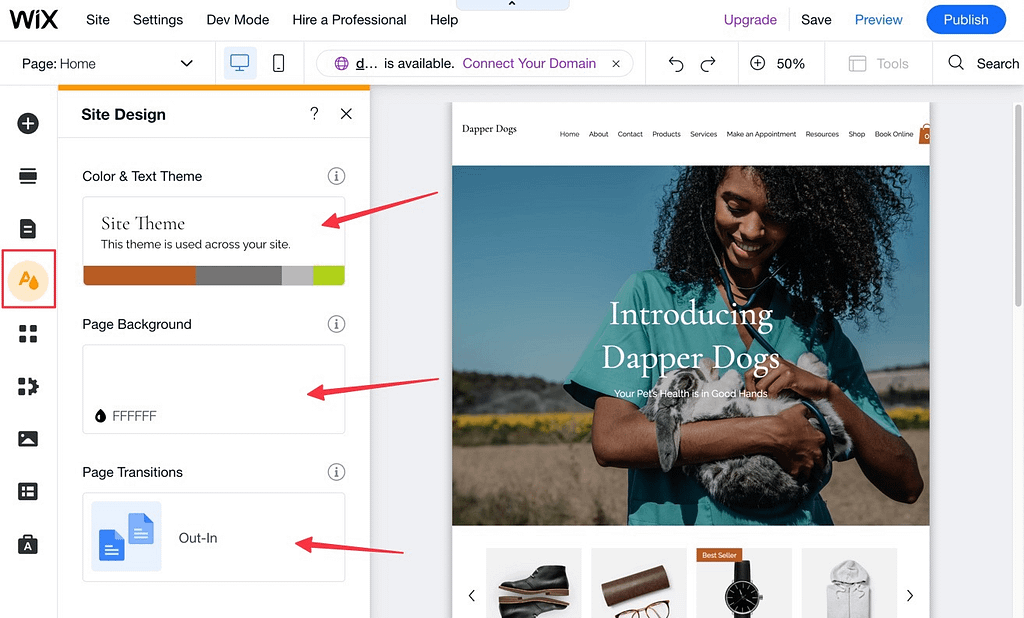Screen dimensions: 1024x618
Task: Show info for Color & Text Theme
Action: [x=336, y=176]
